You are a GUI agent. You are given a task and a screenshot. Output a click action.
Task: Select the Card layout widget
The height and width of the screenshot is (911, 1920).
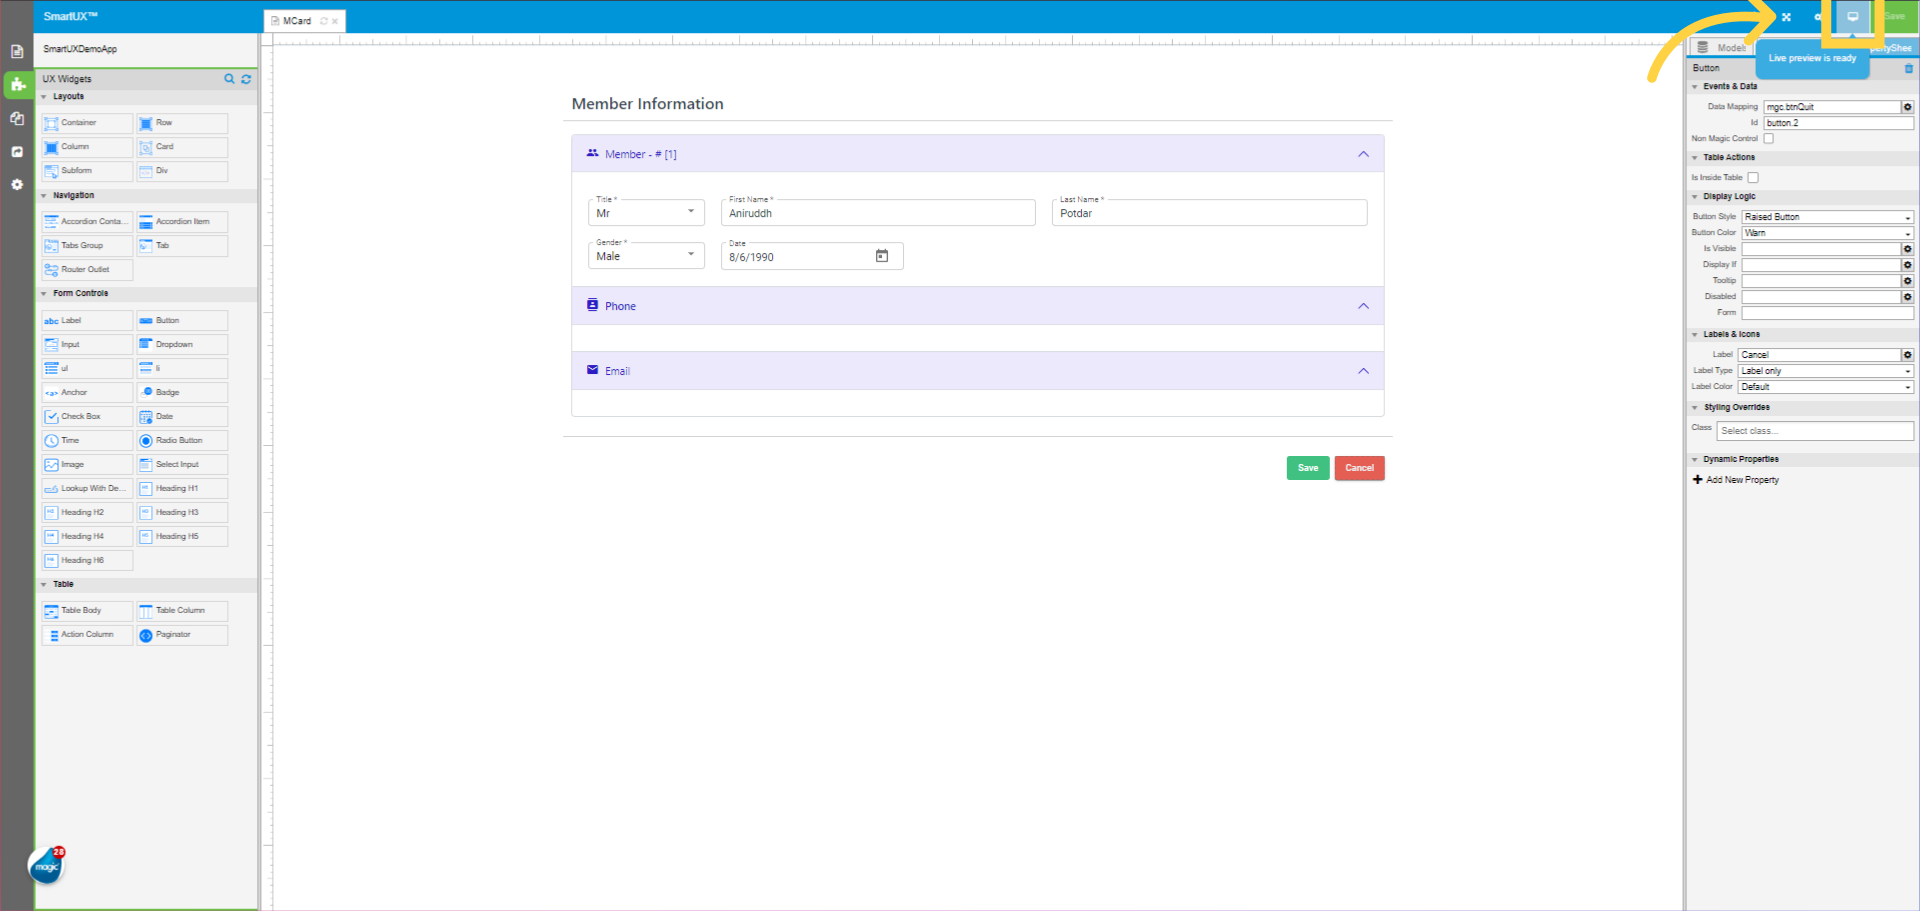[x=182, y=147]
